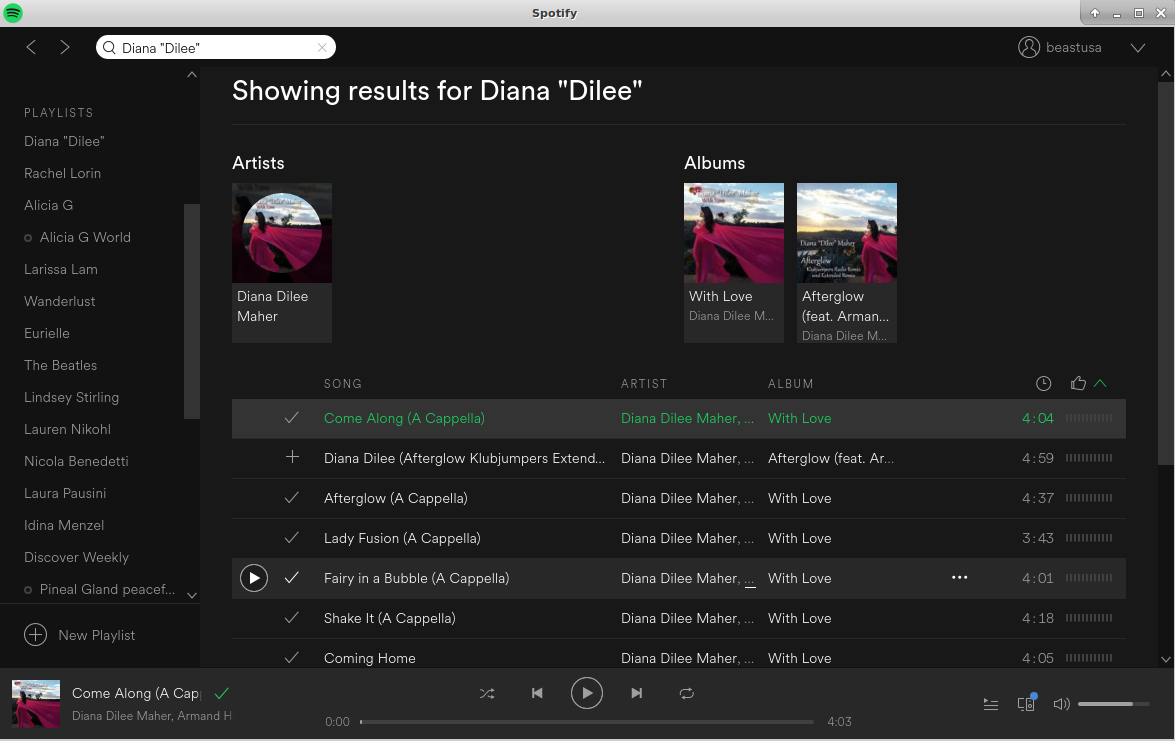Screen dimensions: 1175x741
Task: Skip to the next track
Action: pyautogui.click(x=636, y=693)
